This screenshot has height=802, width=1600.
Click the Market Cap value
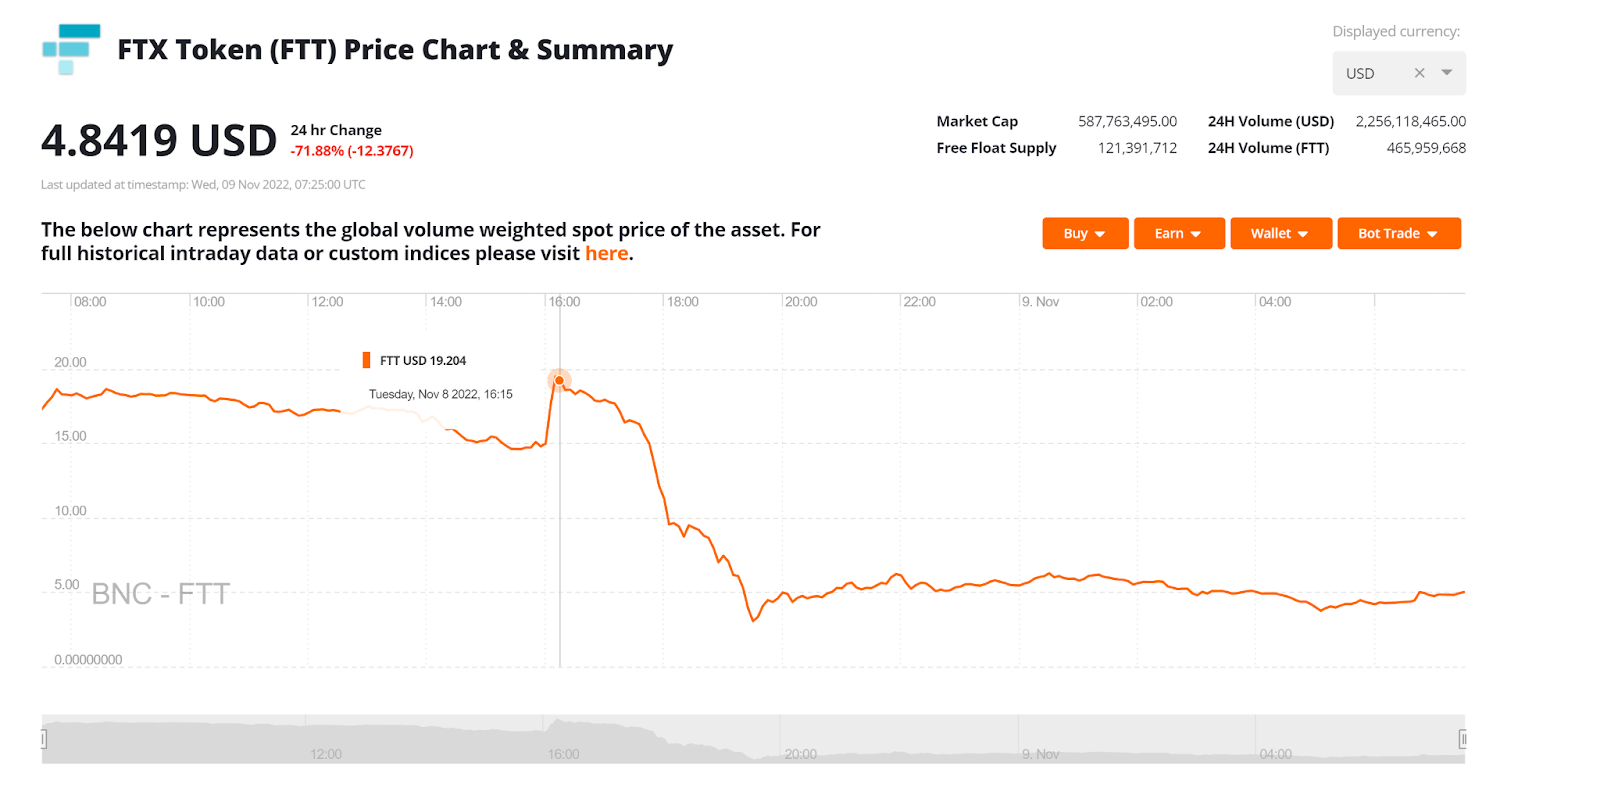1127,121
